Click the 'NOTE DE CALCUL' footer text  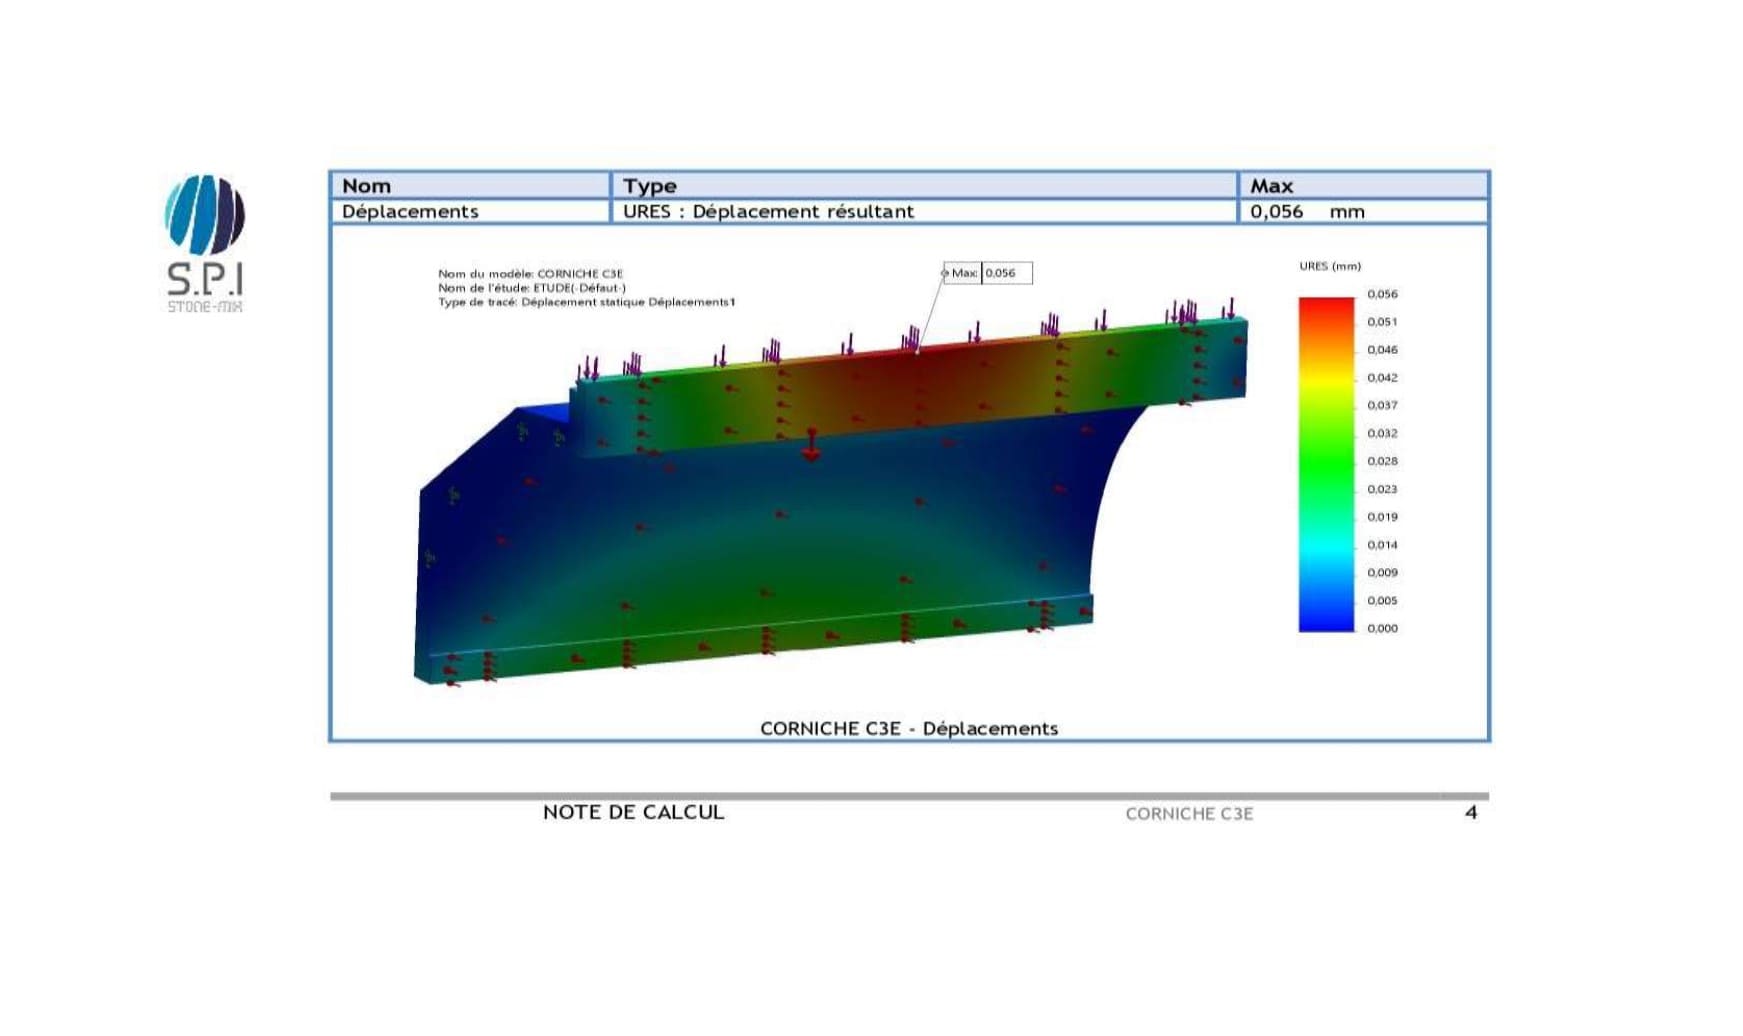[633, 812]
